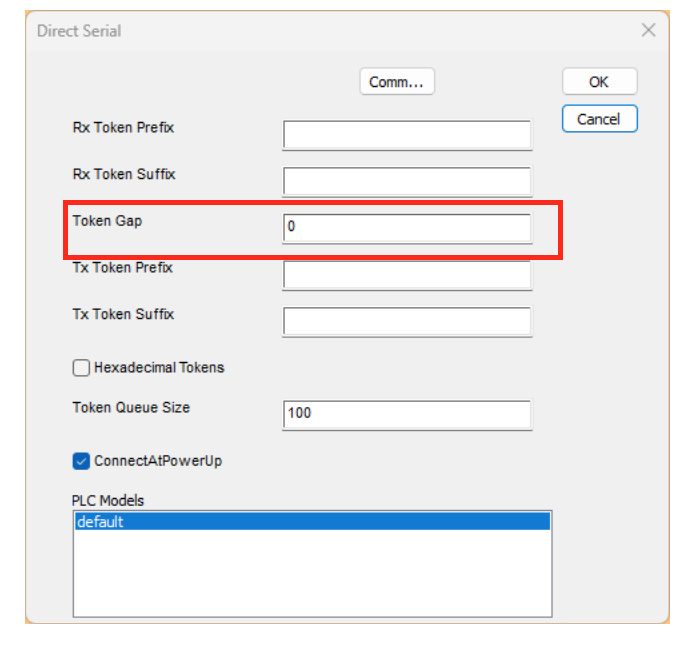
Task: Select the Tx Token Prefix text box
Action: [x=407, y=274]
